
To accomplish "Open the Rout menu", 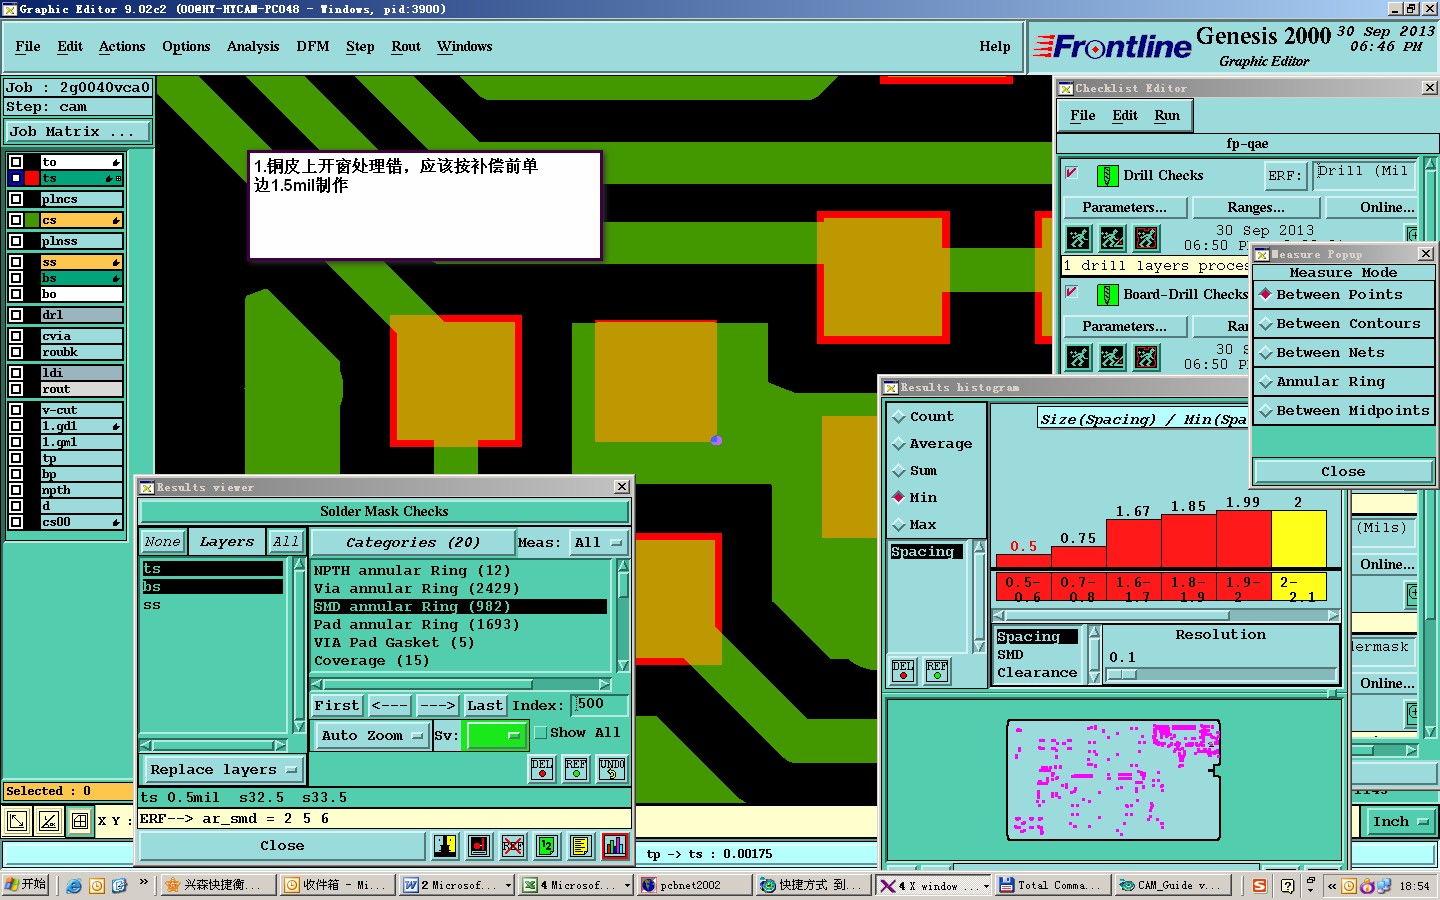I will (x=406, y=47).
